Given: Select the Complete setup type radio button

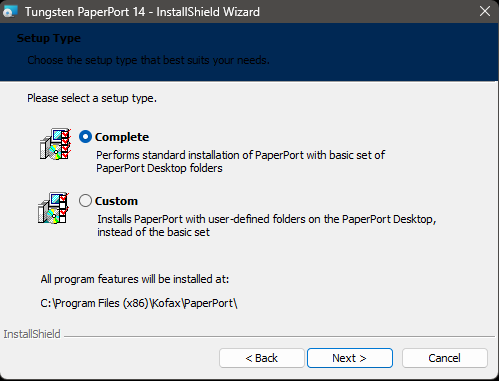Looking at the screenshot, I should point(85,137).
